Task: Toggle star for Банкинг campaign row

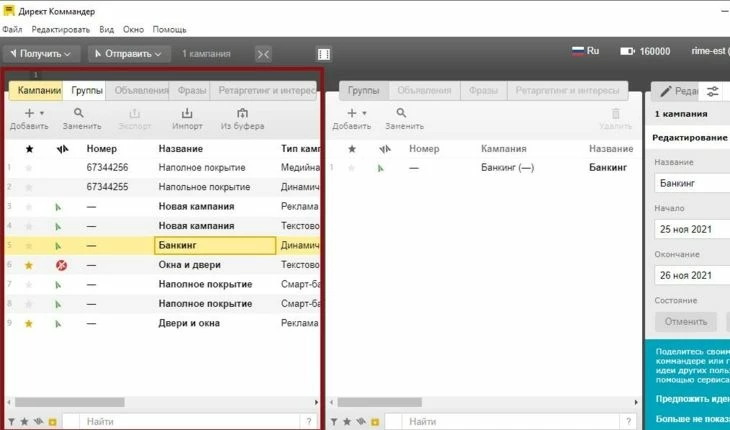Action: (29, 246)
